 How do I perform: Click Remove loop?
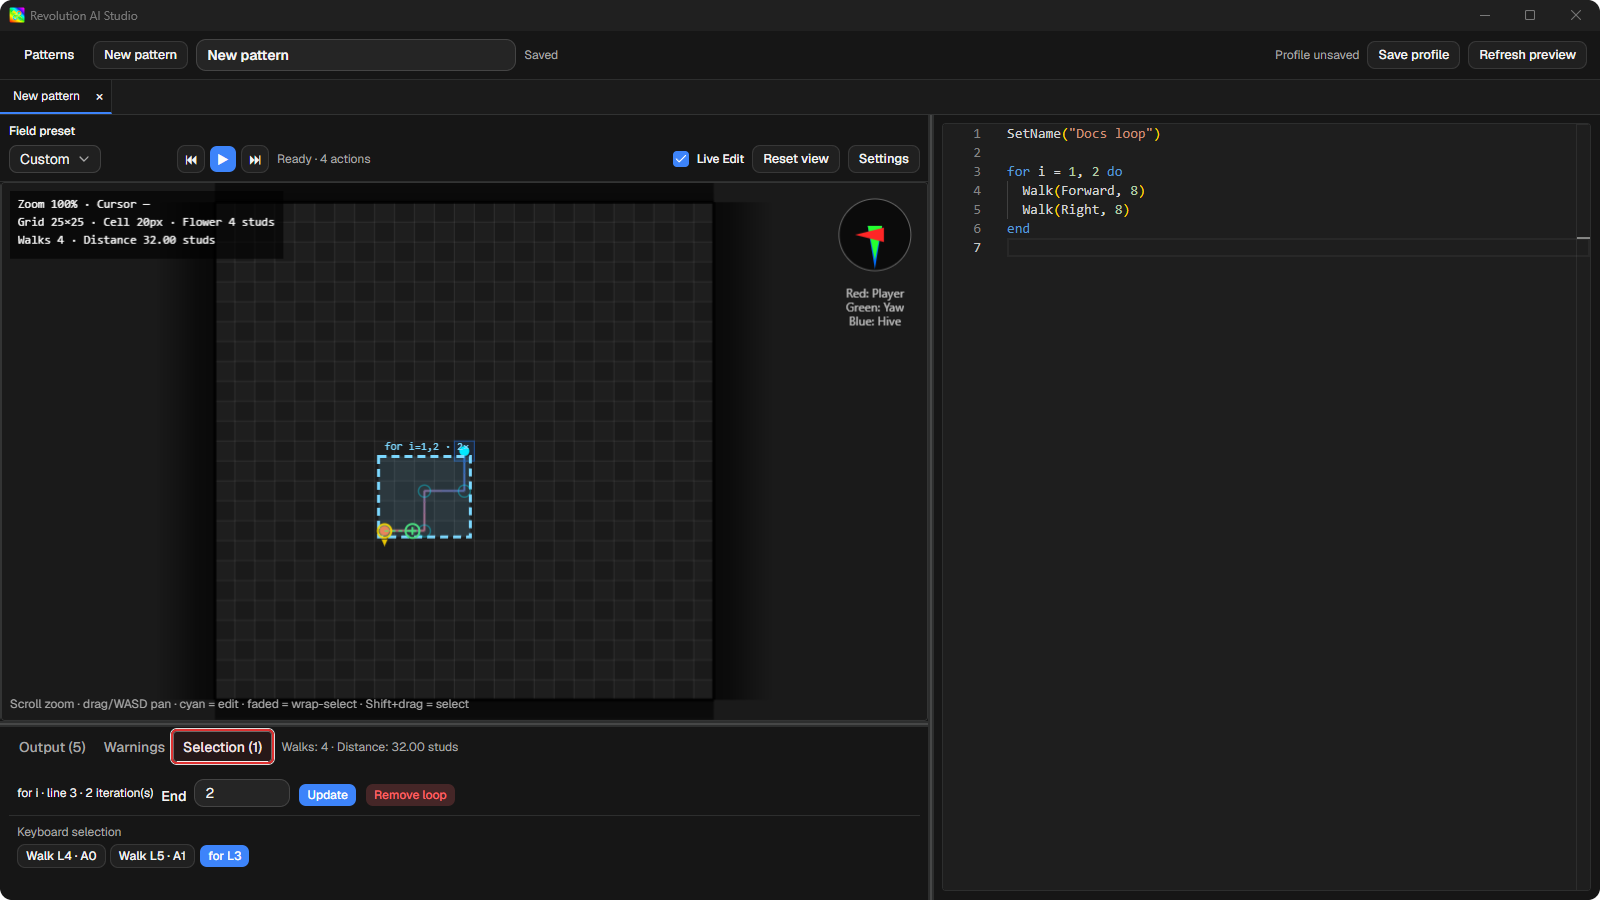click(410, 795)
